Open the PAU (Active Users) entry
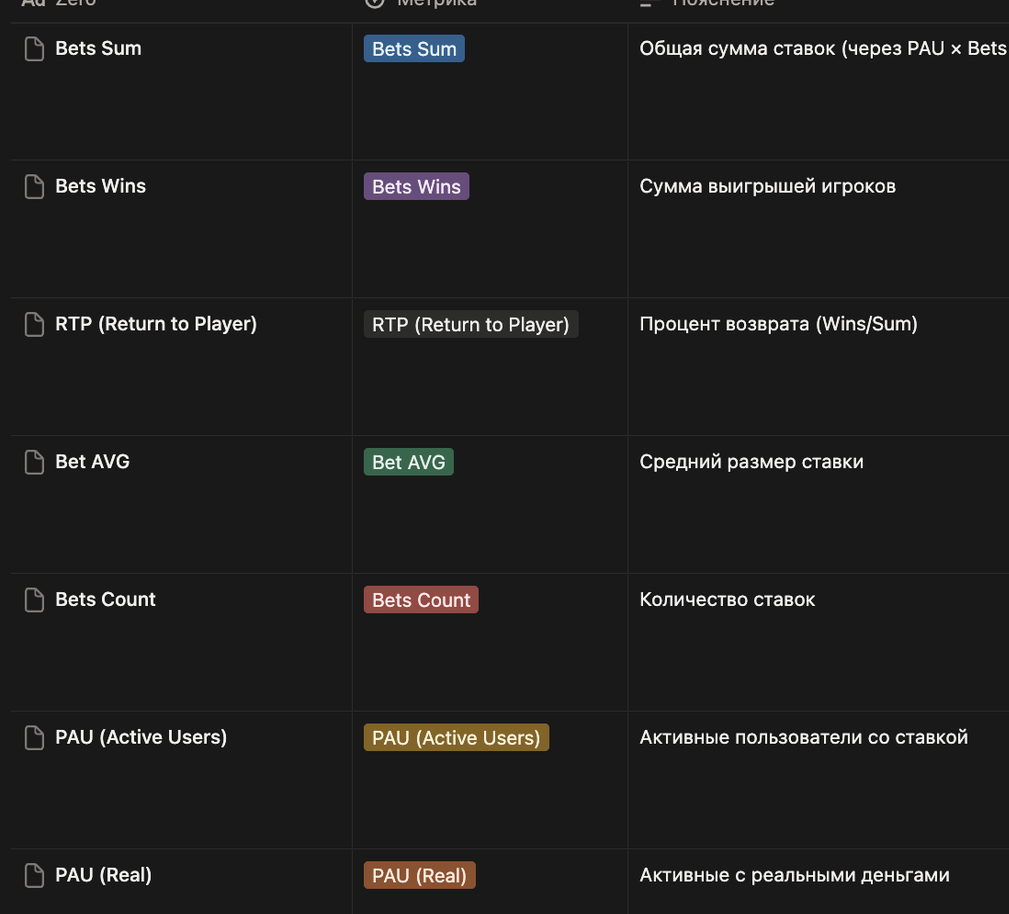This screenshot has height=914, width=1009. (x=141, y=737)
